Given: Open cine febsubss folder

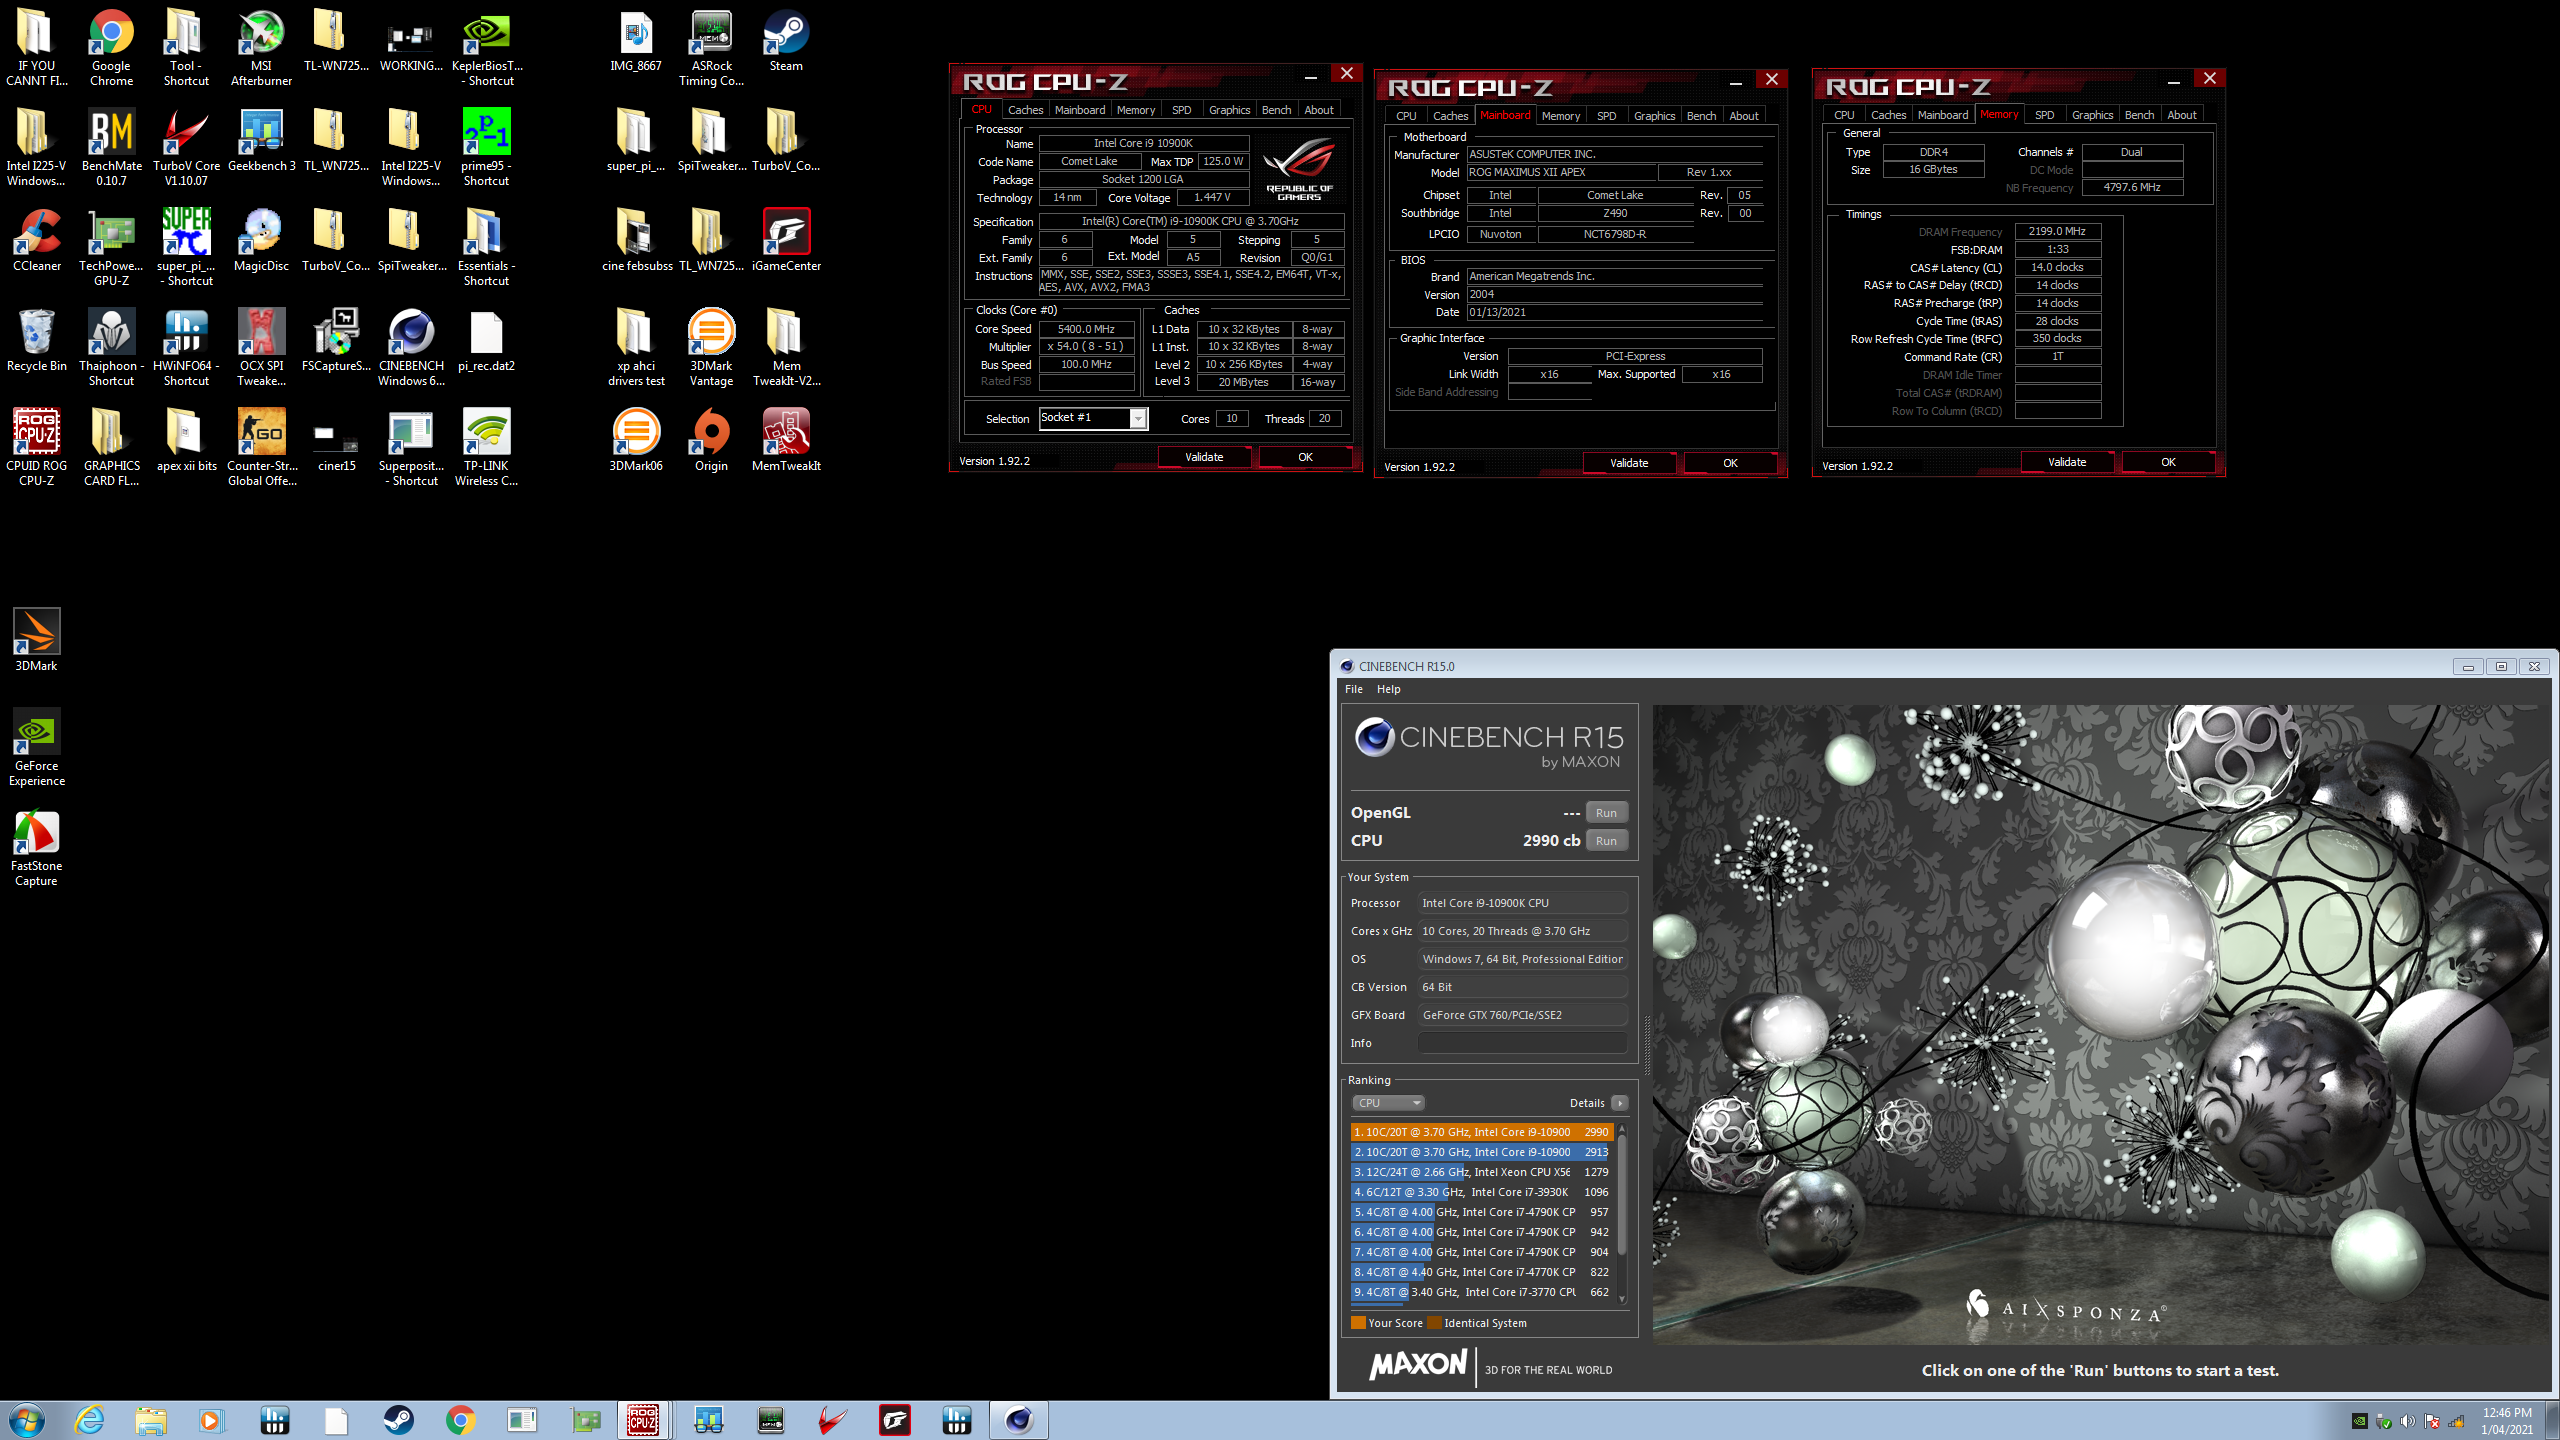Looking at the screenshot, I should [x=637, y=240].
